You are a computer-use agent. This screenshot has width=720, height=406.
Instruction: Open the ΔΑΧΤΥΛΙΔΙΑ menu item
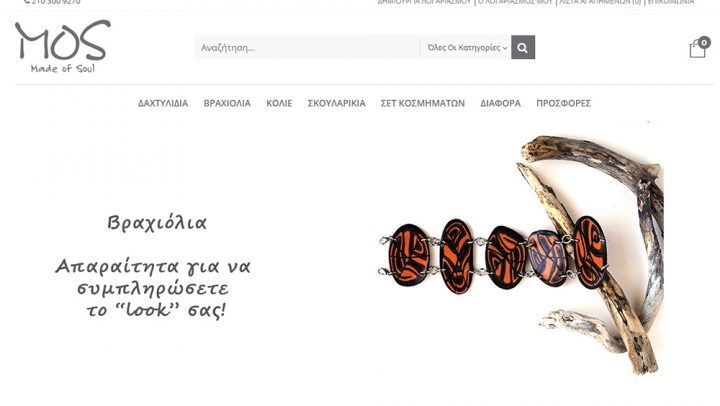click(x=163, y=103)
